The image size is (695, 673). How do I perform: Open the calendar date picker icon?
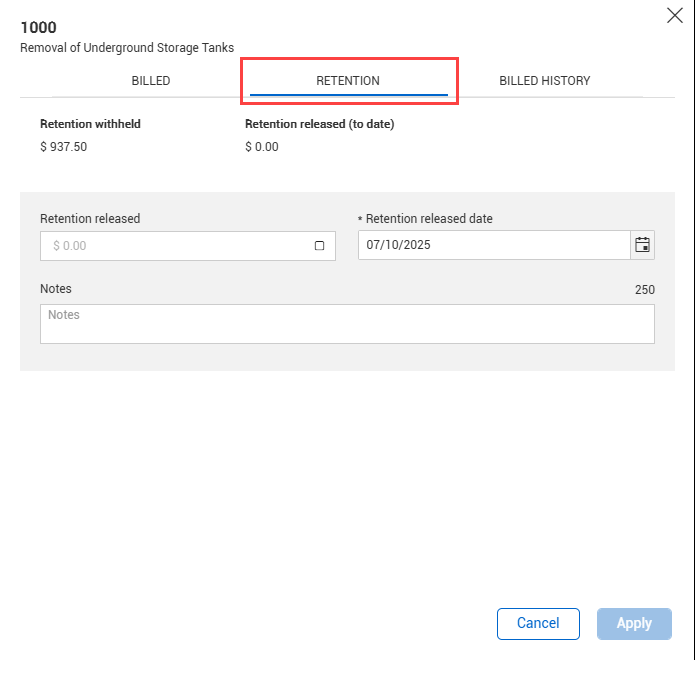643,245
